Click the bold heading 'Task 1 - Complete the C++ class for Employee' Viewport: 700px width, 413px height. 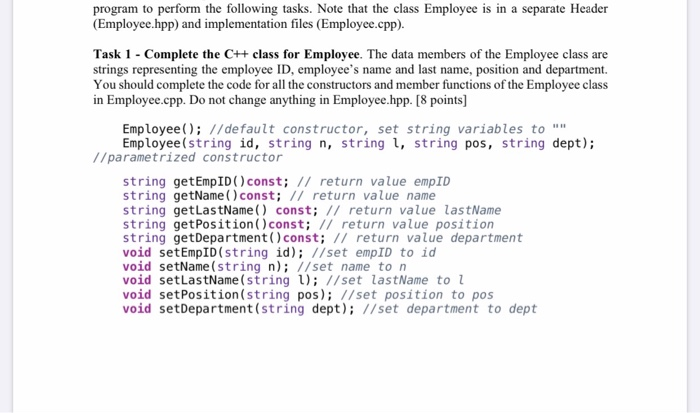coord(226,54)
